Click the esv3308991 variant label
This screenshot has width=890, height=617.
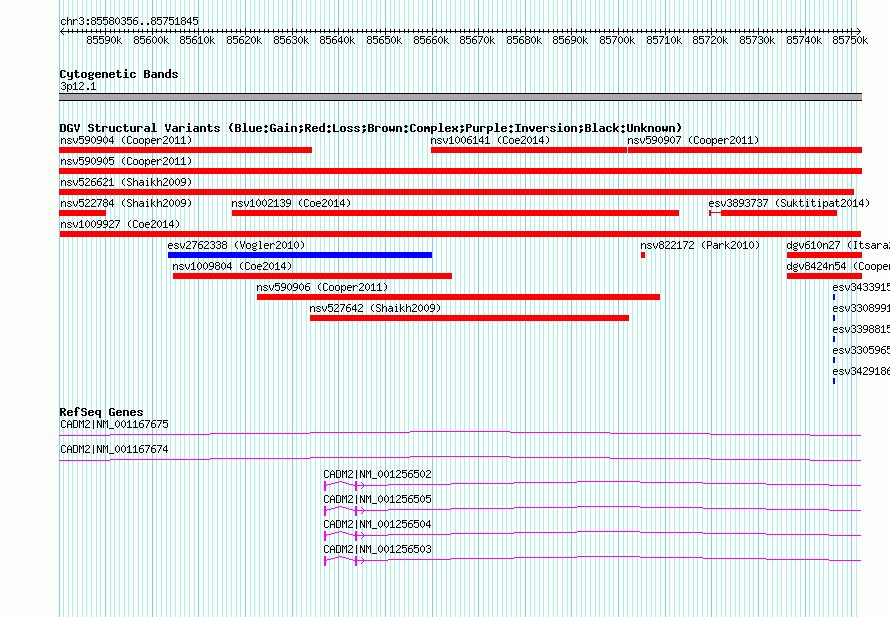pos(861,308)
